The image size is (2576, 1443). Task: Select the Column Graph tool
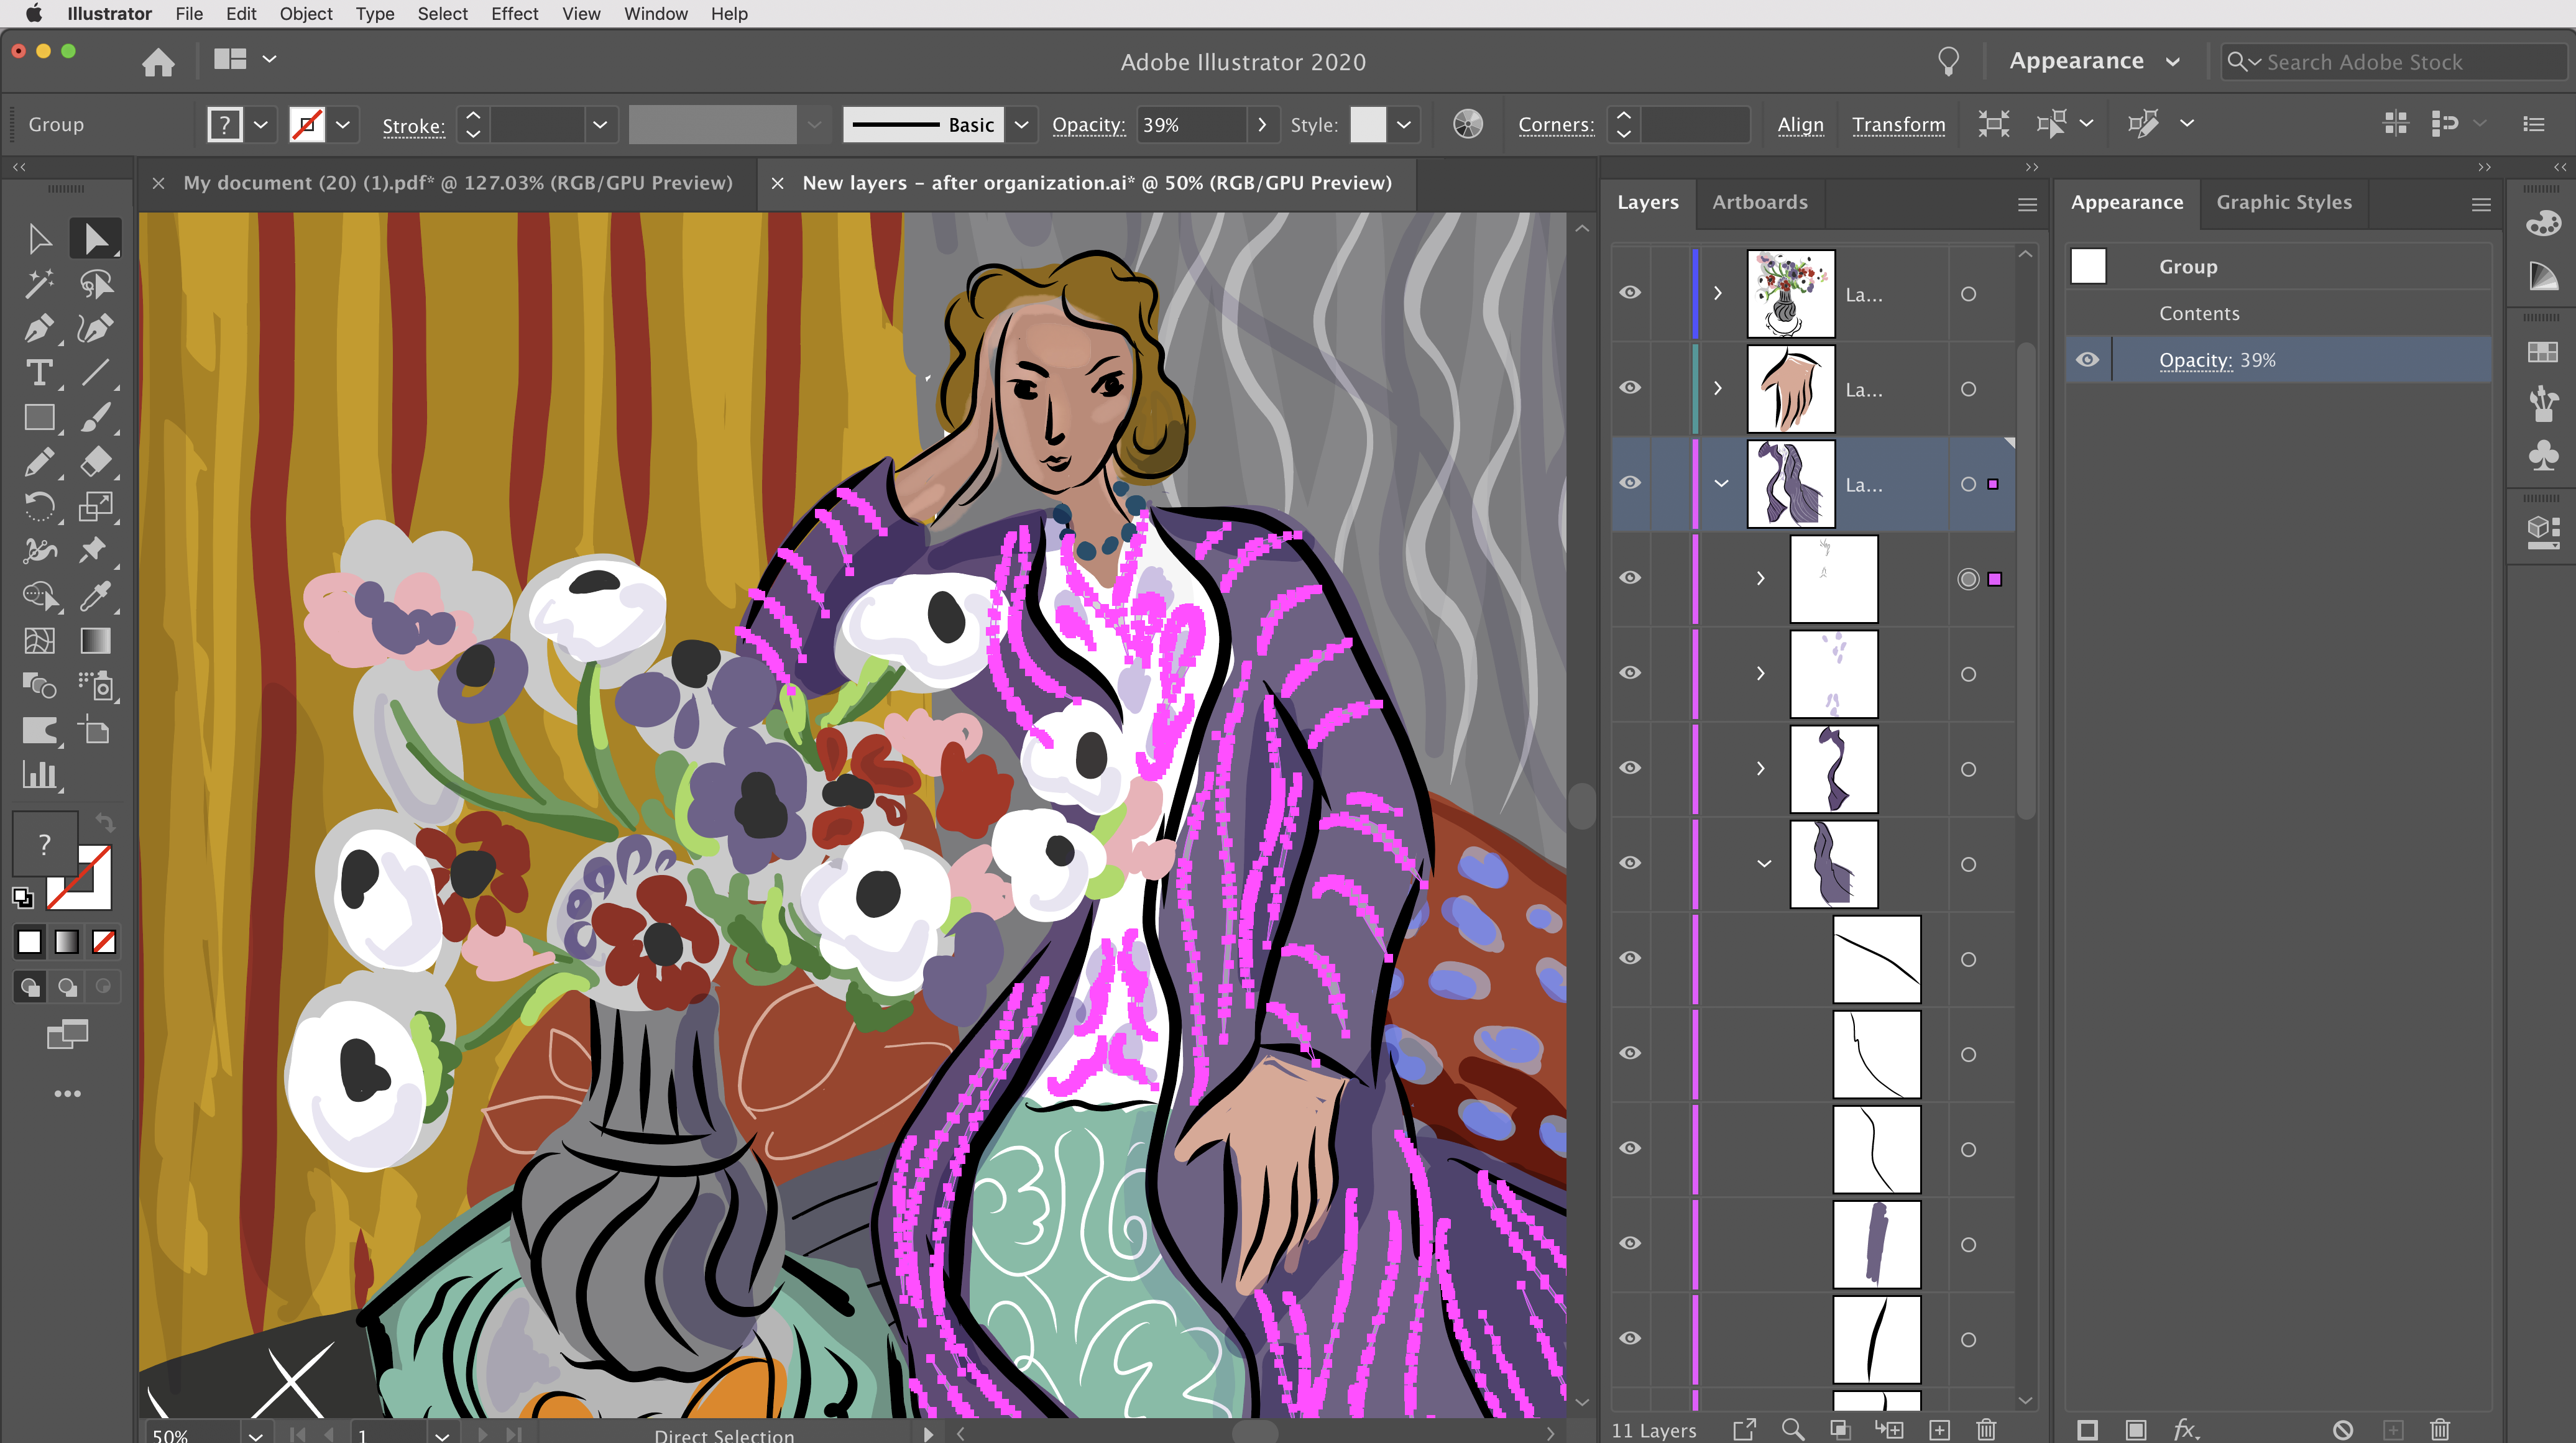[39, 775]
